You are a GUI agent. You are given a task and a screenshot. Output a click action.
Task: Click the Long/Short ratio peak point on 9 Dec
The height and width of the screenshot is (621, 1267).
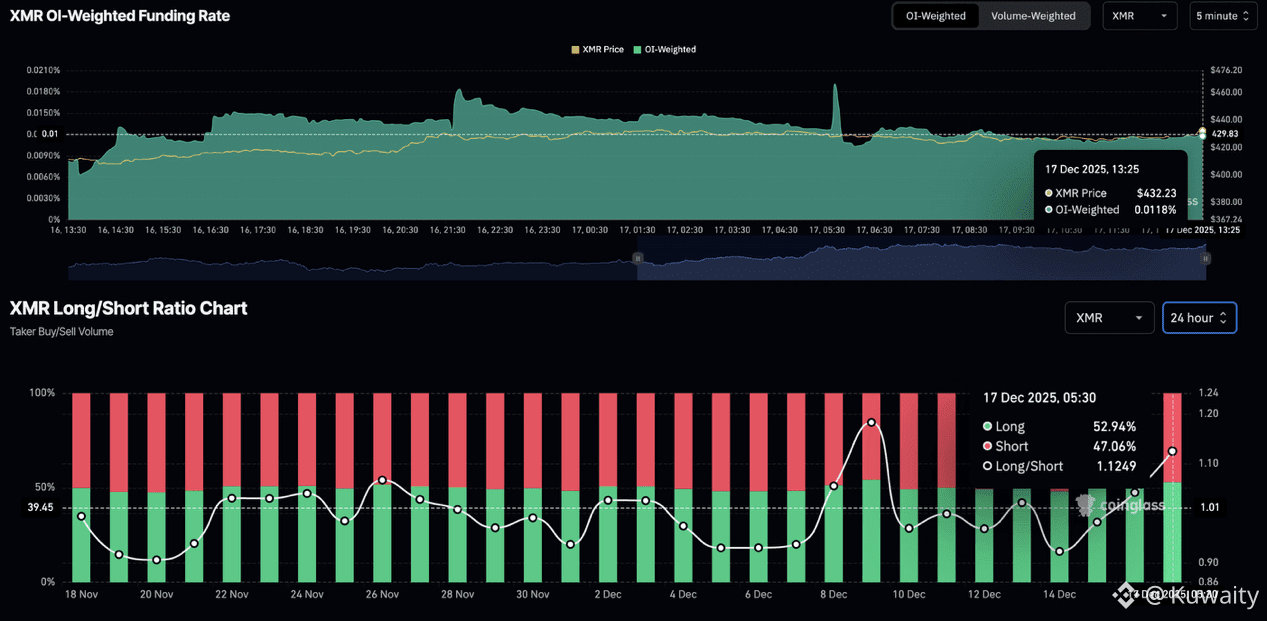point(871,422)
